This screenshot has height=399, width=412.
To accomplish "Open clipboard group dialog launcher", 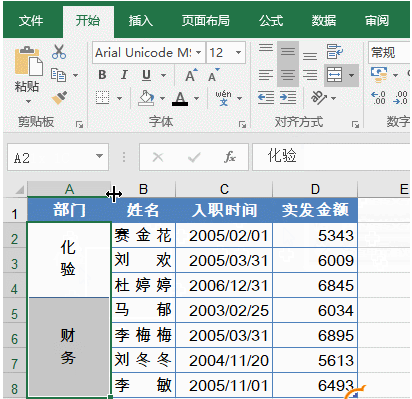I will click(x=79, y=125).
